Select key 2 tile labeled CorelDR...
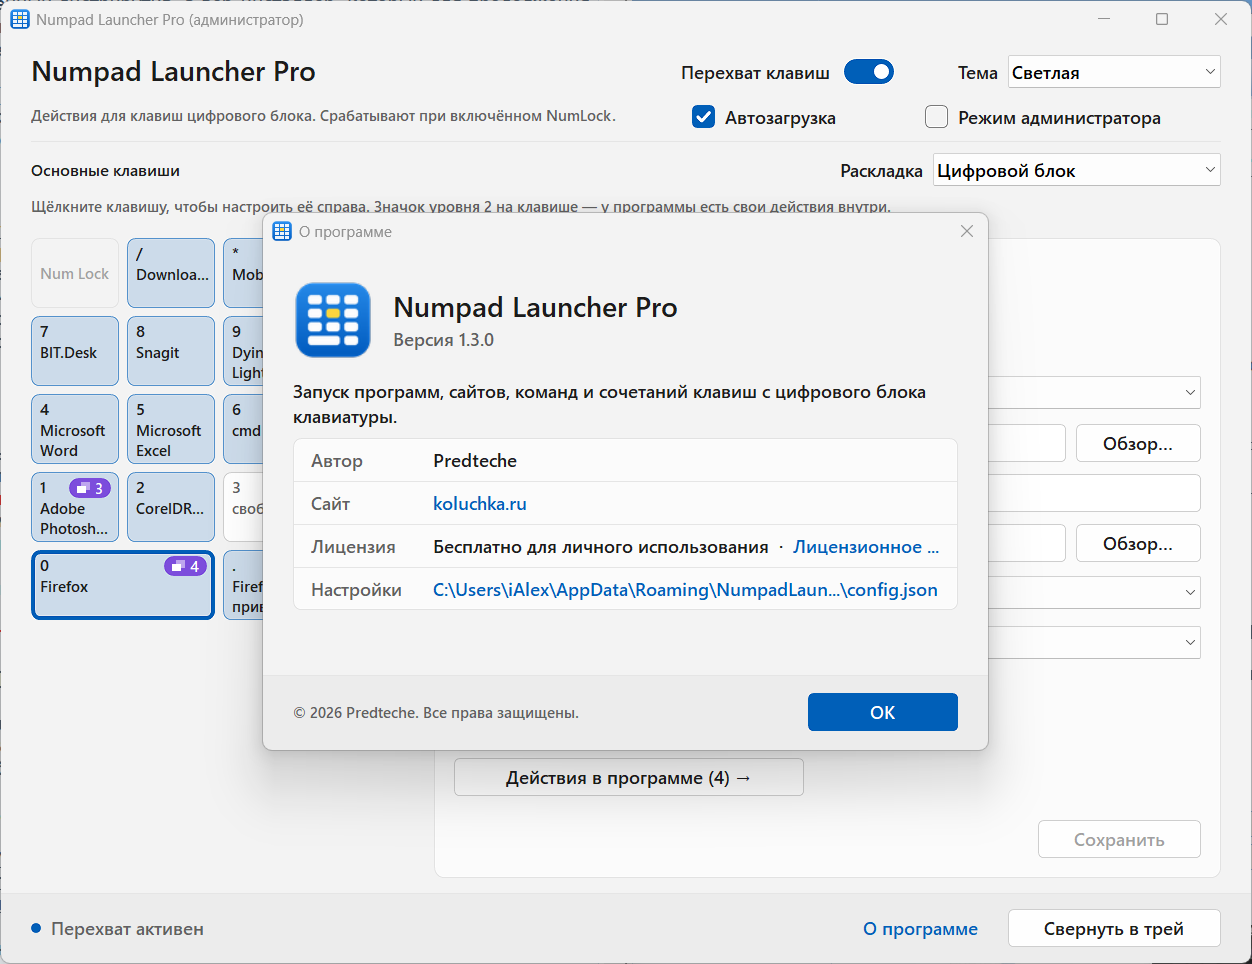 point(171,507)
